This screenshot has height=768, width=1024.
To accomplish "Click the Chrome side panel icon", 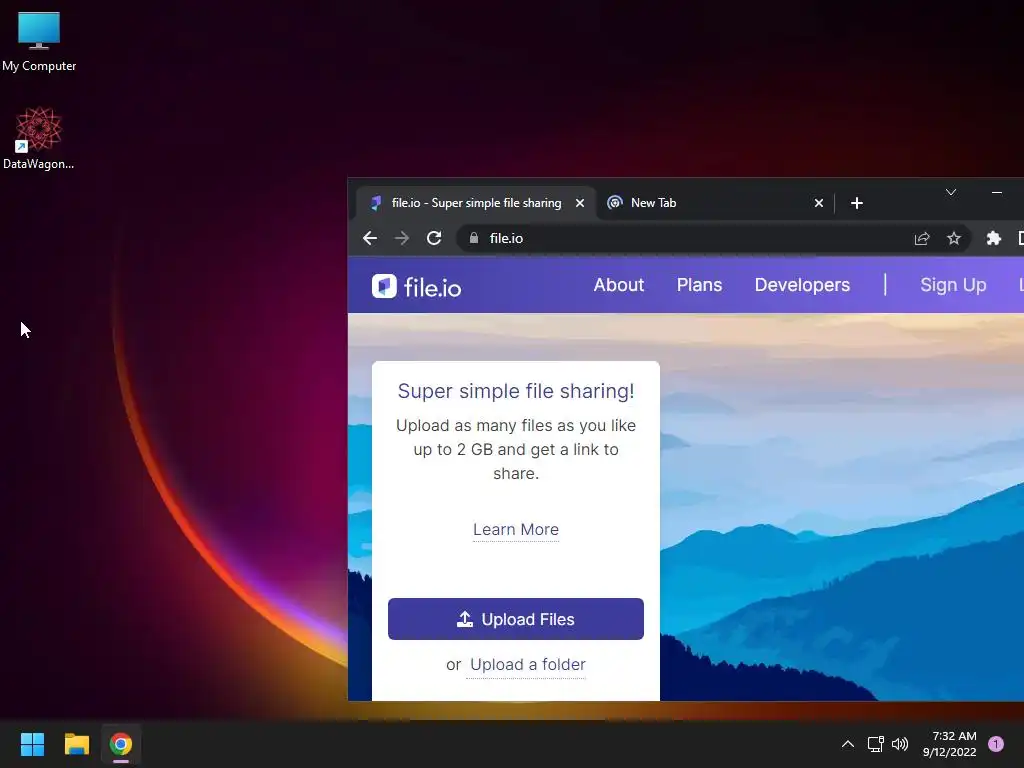I will [1020, 238].
